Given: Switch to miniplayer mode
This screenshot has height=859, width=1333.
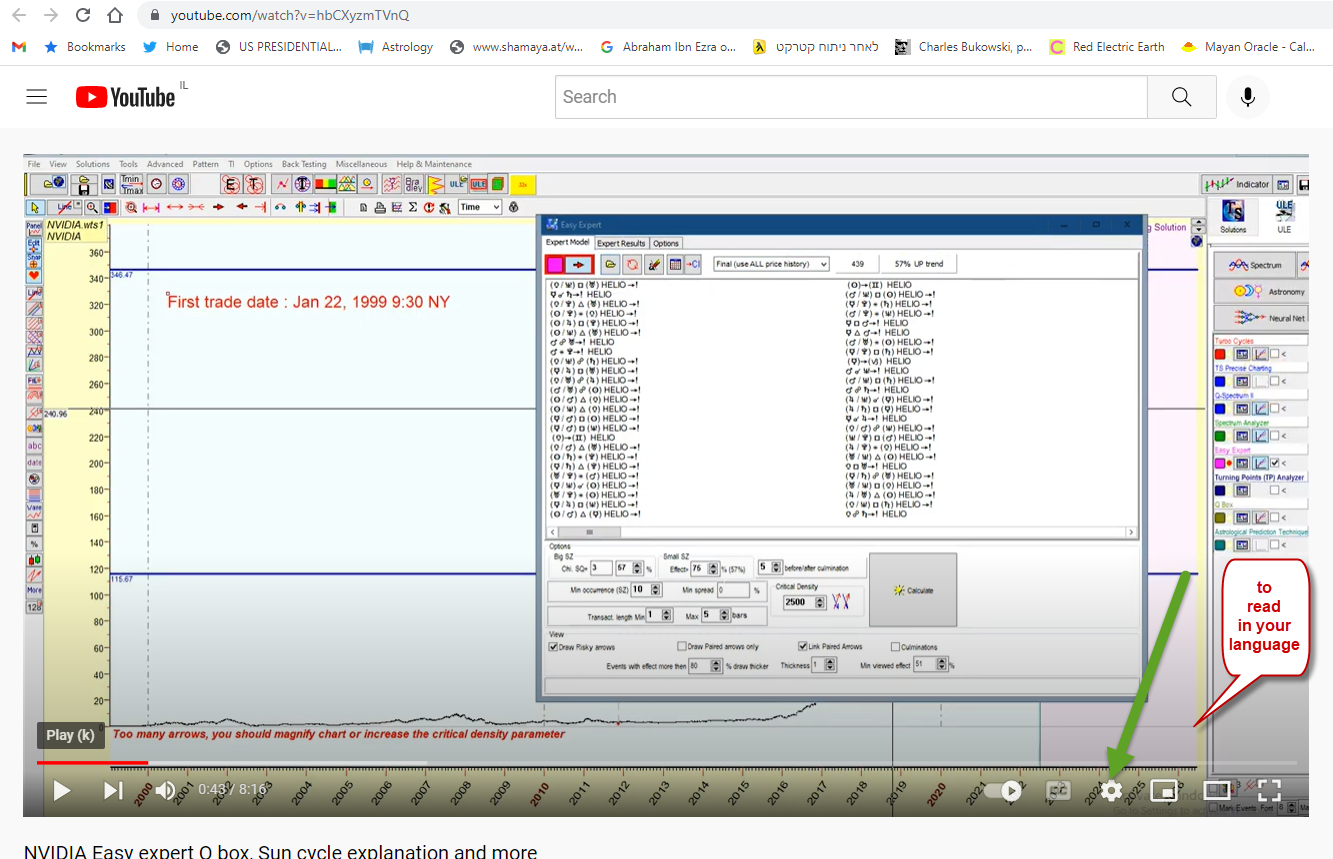Looking at the screenshot, I should click(x=1163, y=791).
